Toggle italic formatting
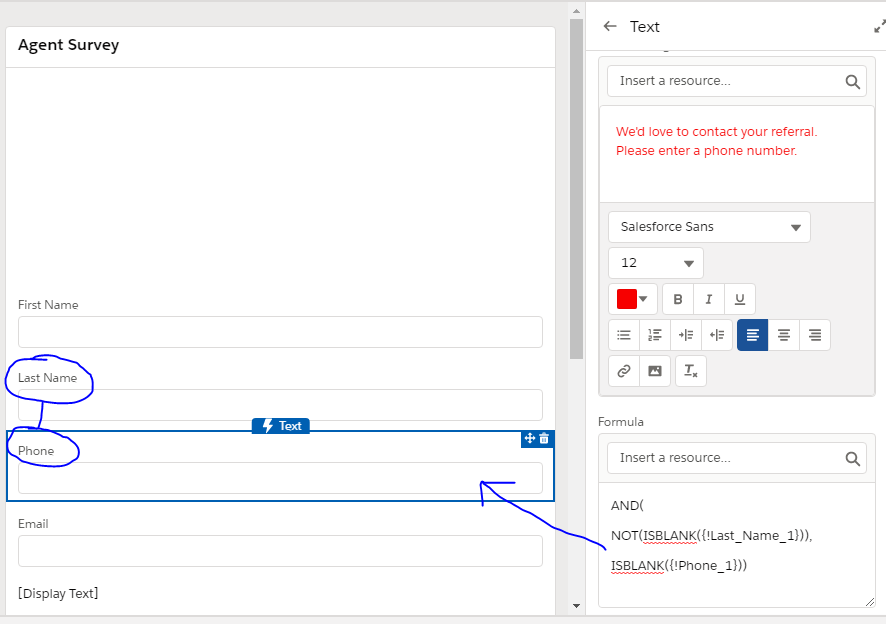The width and height of the screenshot is (886, 624). [709, 299]
